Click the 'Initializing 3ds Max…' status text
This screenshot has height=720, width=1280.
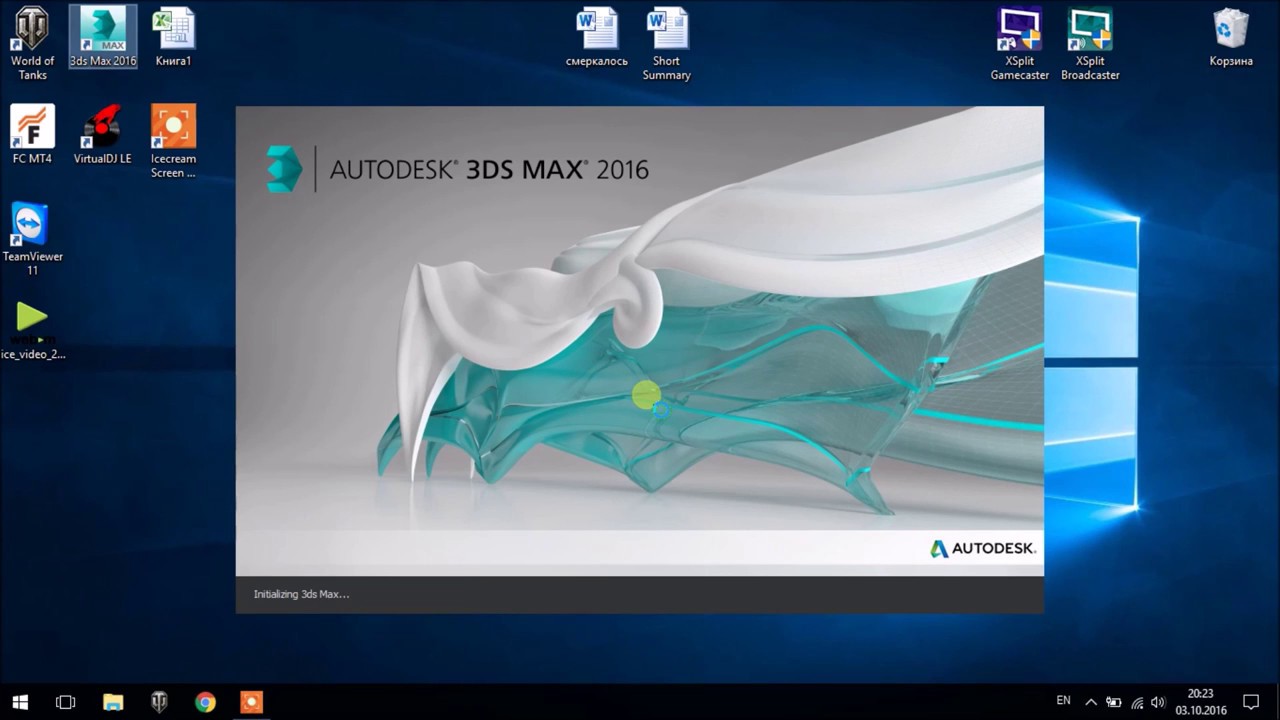(x=301, y=594)
